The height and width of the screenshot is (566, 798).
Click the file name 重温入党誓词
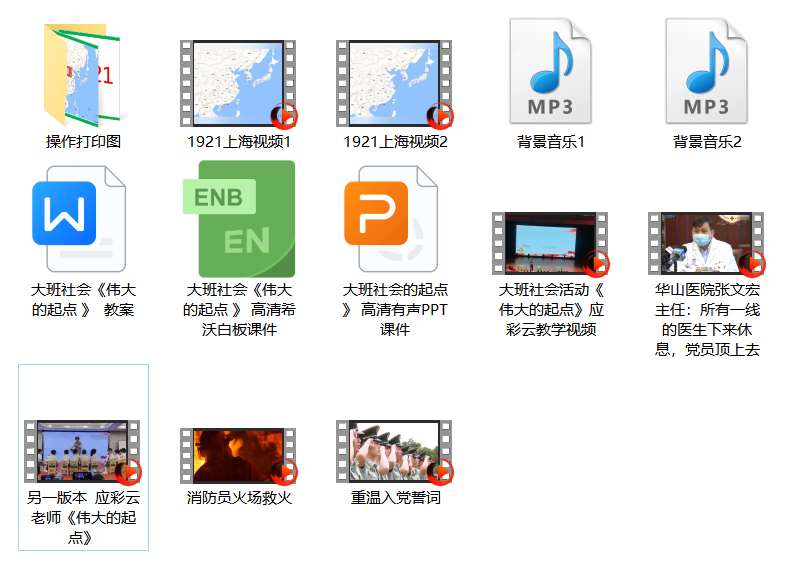tap(395, 497)
